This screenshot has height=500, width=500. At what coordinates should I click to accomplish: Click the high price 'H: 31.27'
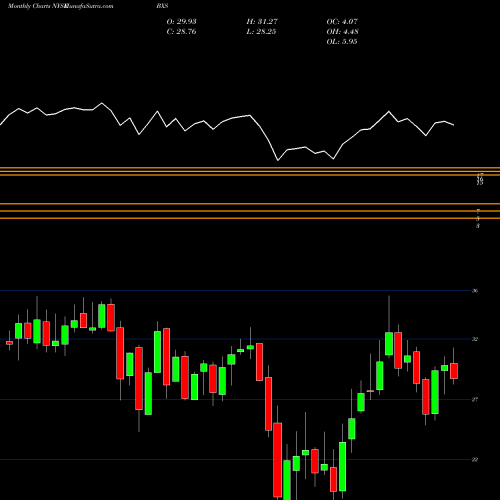tap(262, 22)
